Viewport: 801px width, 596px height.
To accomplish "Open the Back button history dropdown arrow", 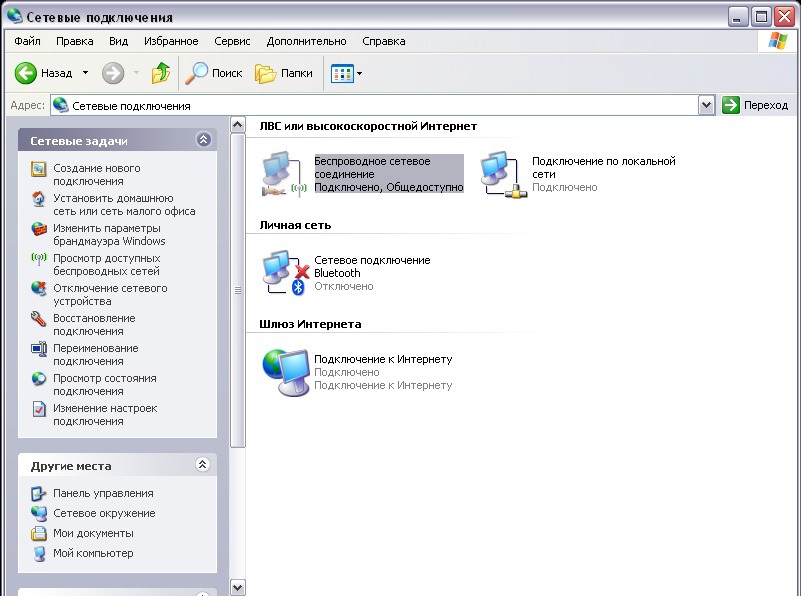I will tap(85, 73).
